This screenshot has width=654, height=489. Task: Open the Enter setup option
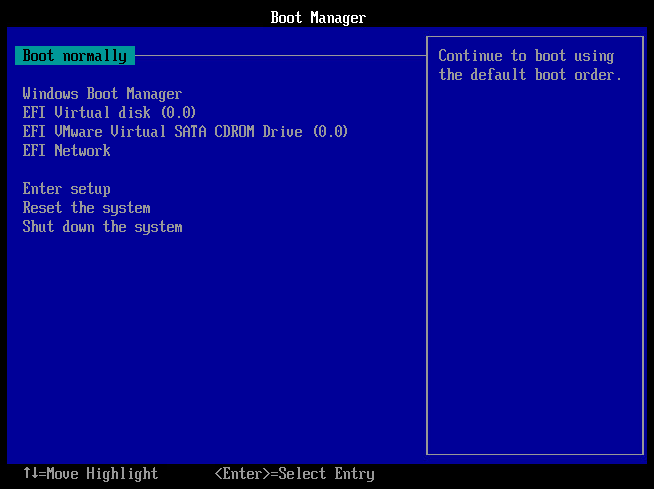(66, 189)
